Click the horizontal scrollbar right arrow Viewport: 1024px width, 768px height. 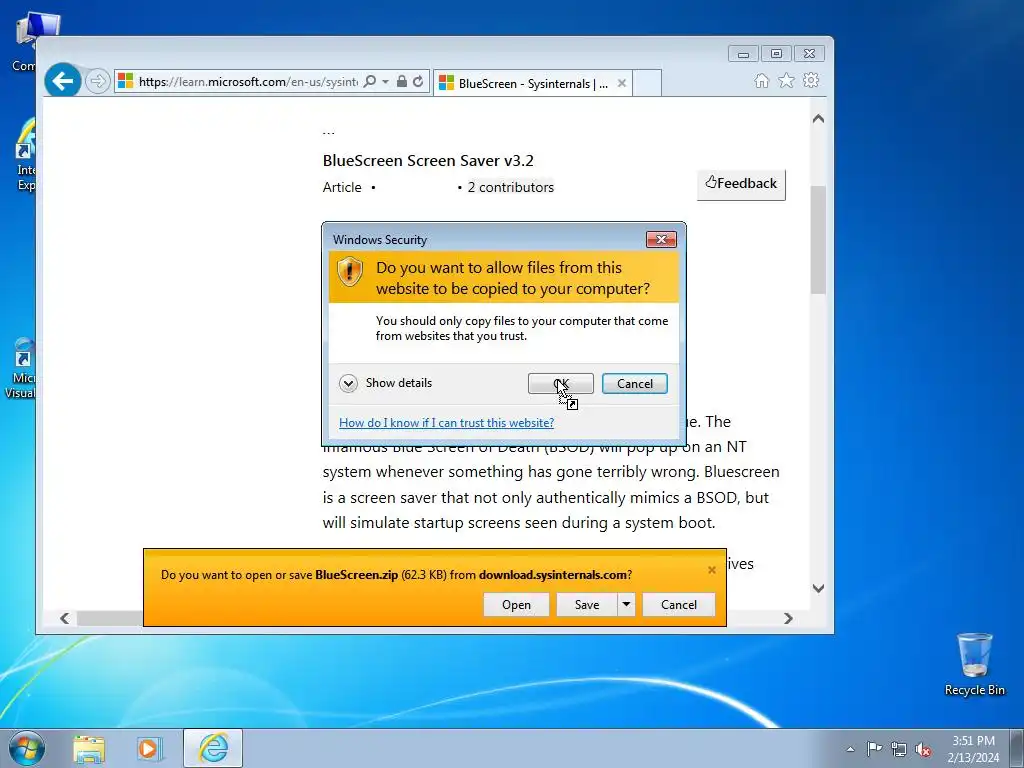pyautogui.click(x=788, y=618)
